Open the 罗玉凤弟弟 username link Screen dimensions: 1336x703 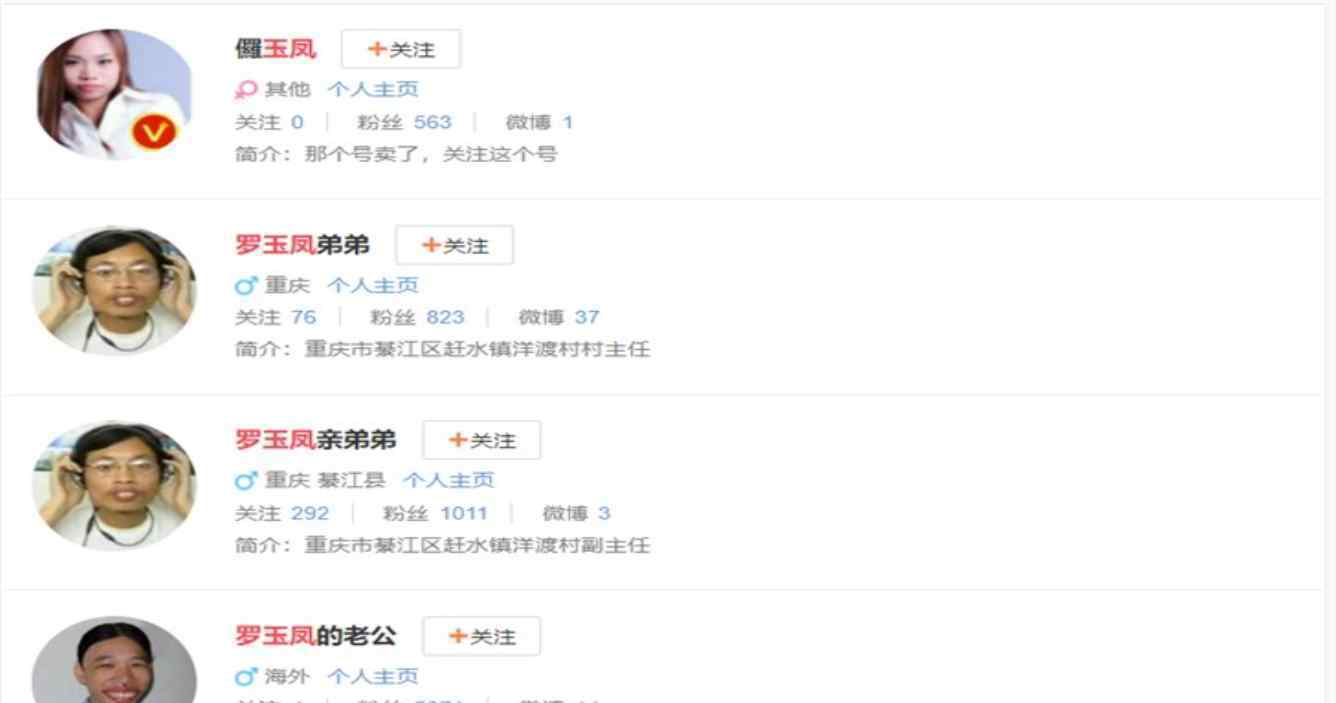tap(302, 245)
